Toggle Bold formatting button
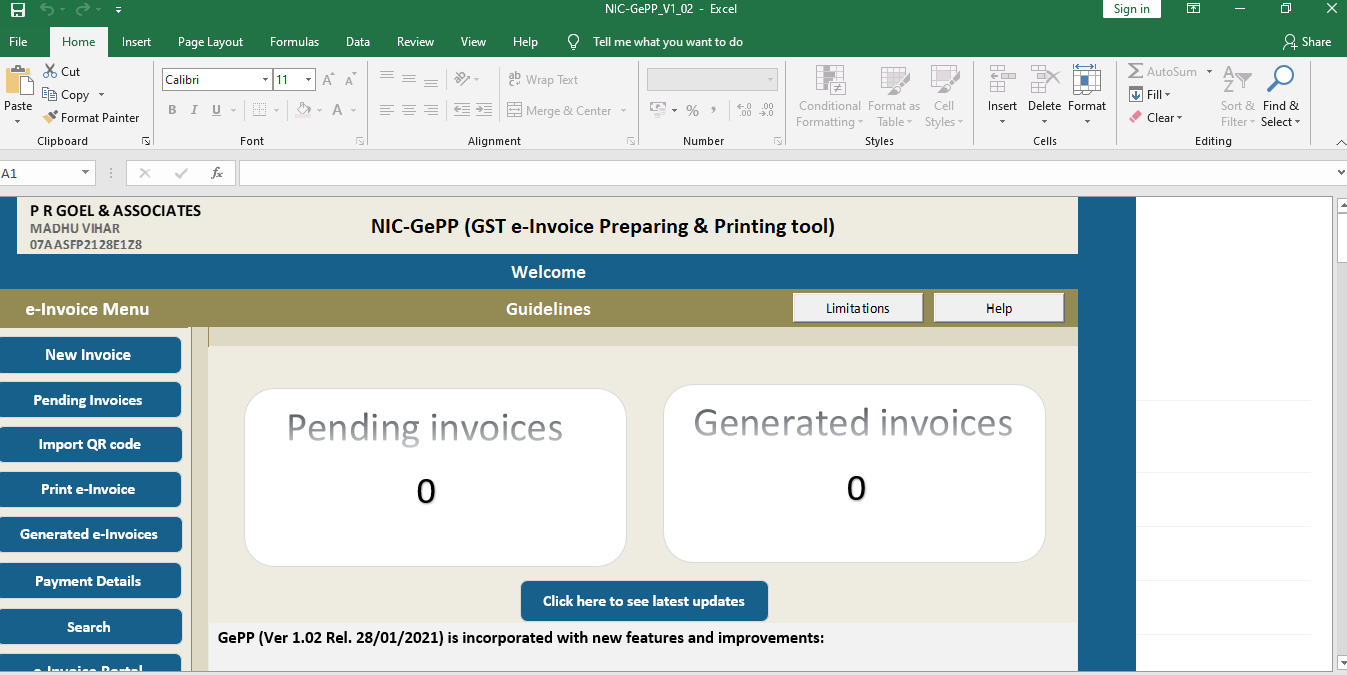This screenshot has height=675, width=1347. (172, 110)
